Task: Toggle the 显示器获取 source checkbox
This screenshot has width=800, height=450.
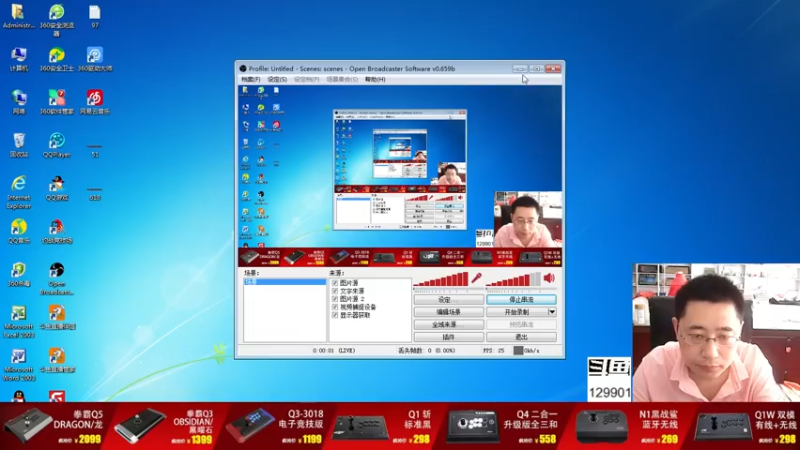Action: click(x=335, y=315)
